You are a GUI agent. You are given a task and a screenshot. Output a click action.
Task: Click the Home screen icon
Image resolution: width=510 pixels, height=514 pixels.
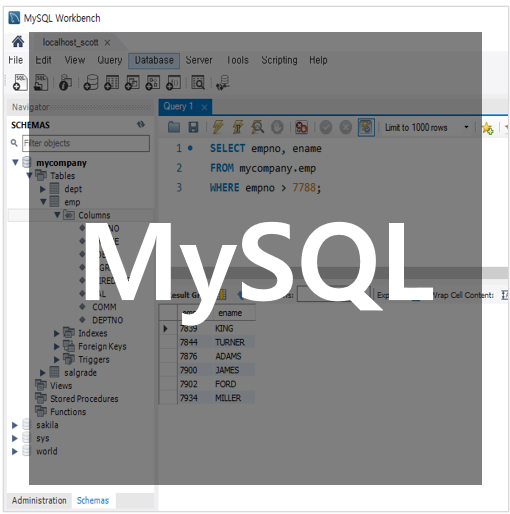coord(18,42)
